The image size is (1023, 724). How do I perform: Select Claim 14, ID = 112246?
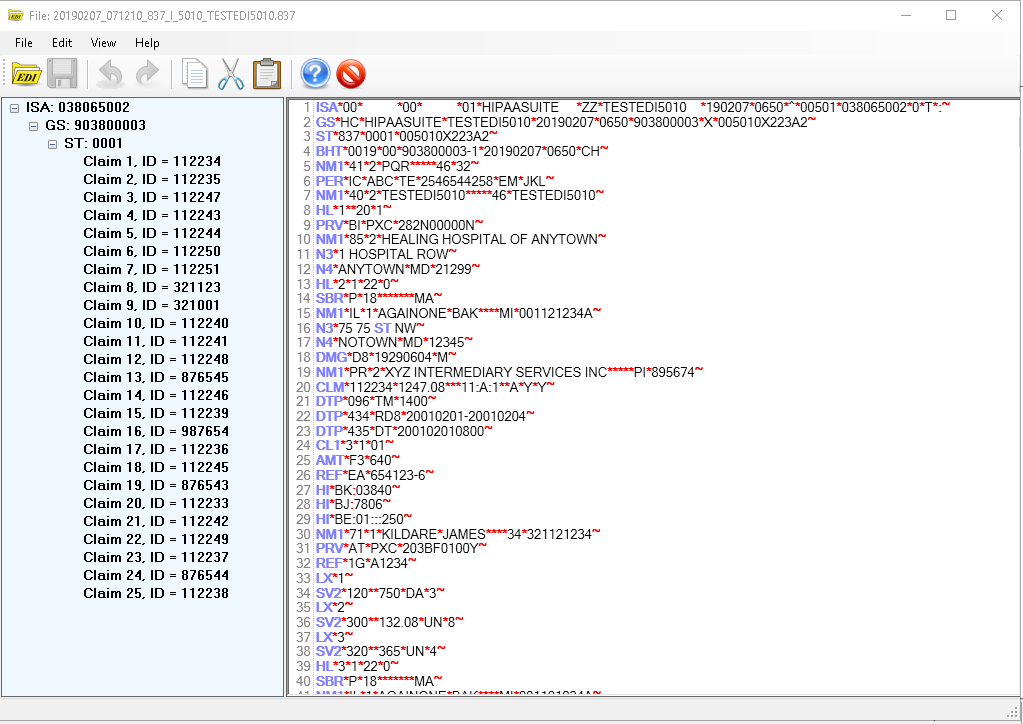(156, 395)
